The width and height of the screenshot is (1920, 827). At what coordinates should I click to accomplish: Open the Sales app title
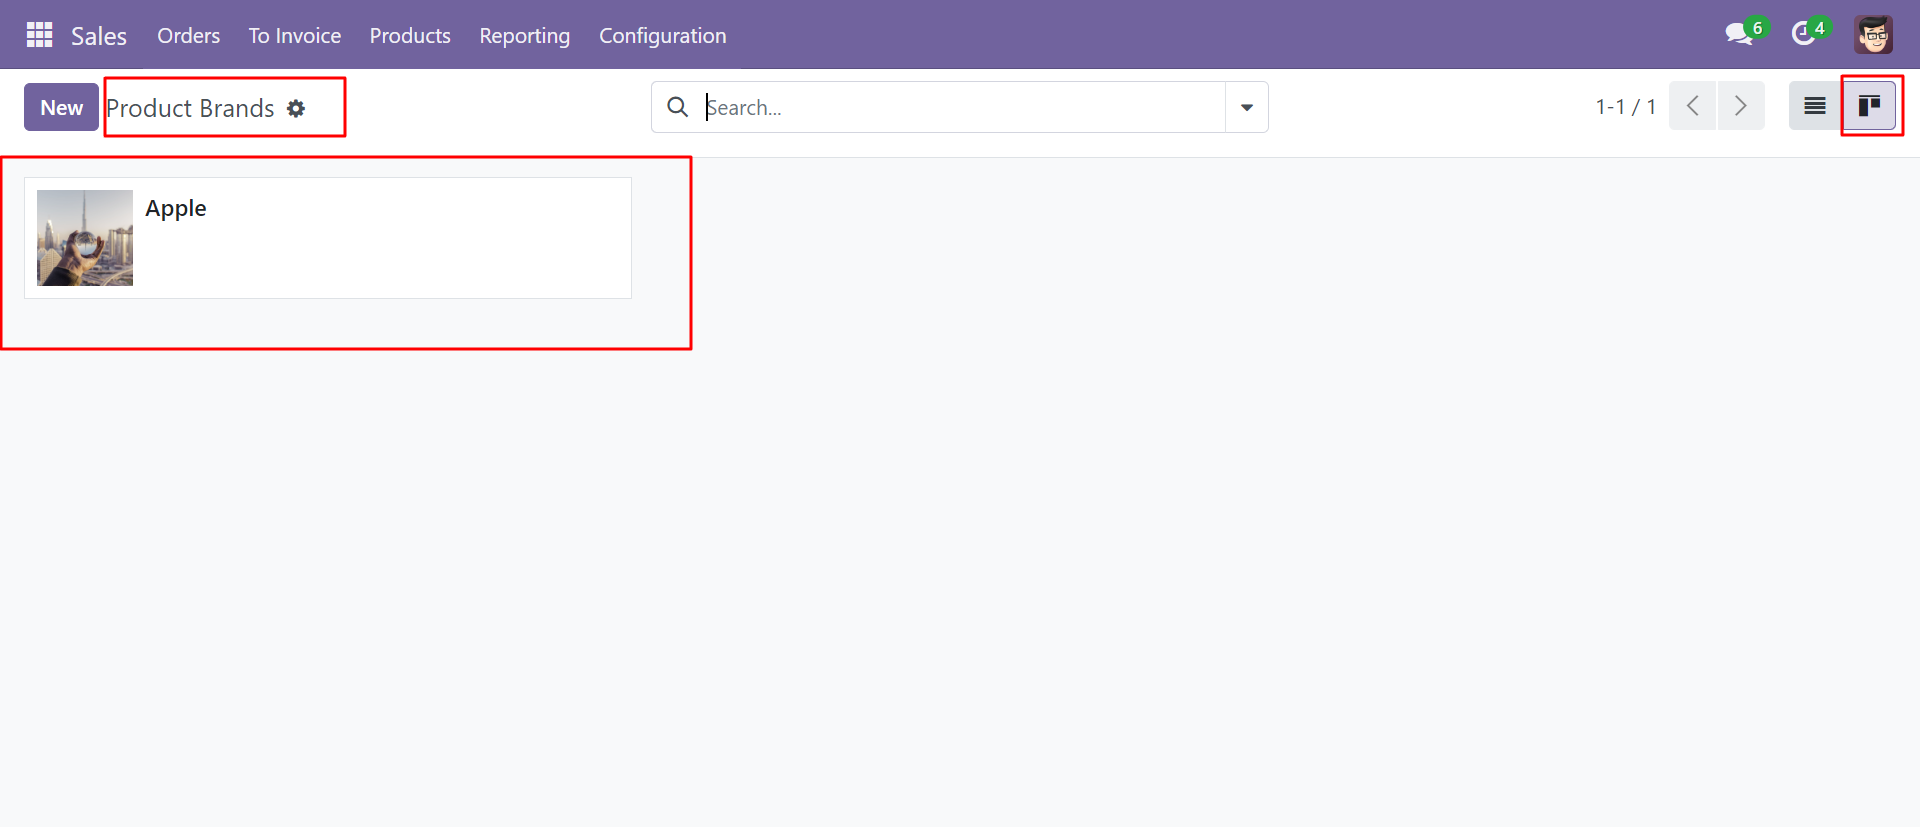pyautogui.click(x=99, y=36)
